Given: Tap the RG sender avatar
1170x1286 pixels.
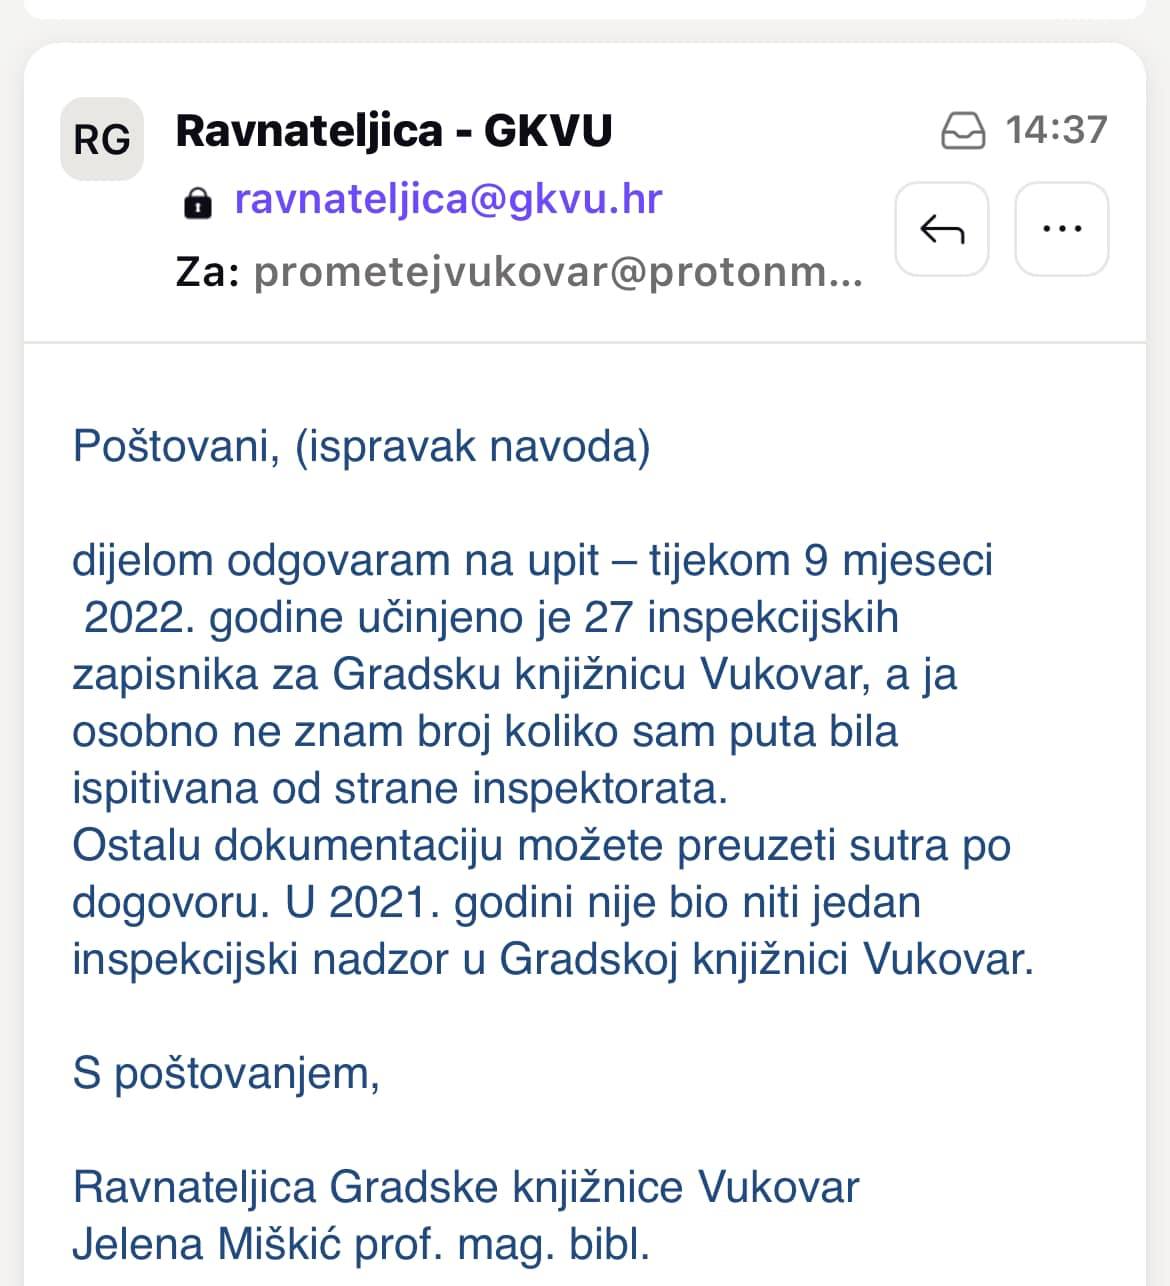Looking at the screenshot, I should click(102, 139).
